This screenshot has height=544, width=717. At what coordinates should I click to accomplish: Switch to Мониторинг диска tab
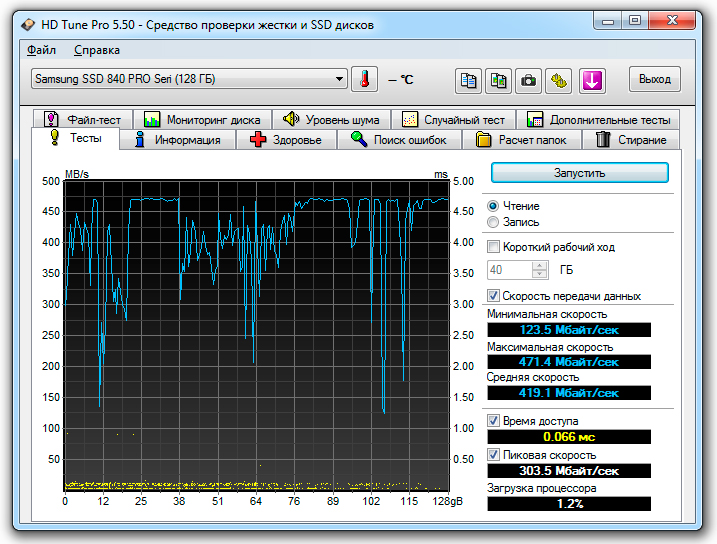pyautogui.click(x=202, y=120)
